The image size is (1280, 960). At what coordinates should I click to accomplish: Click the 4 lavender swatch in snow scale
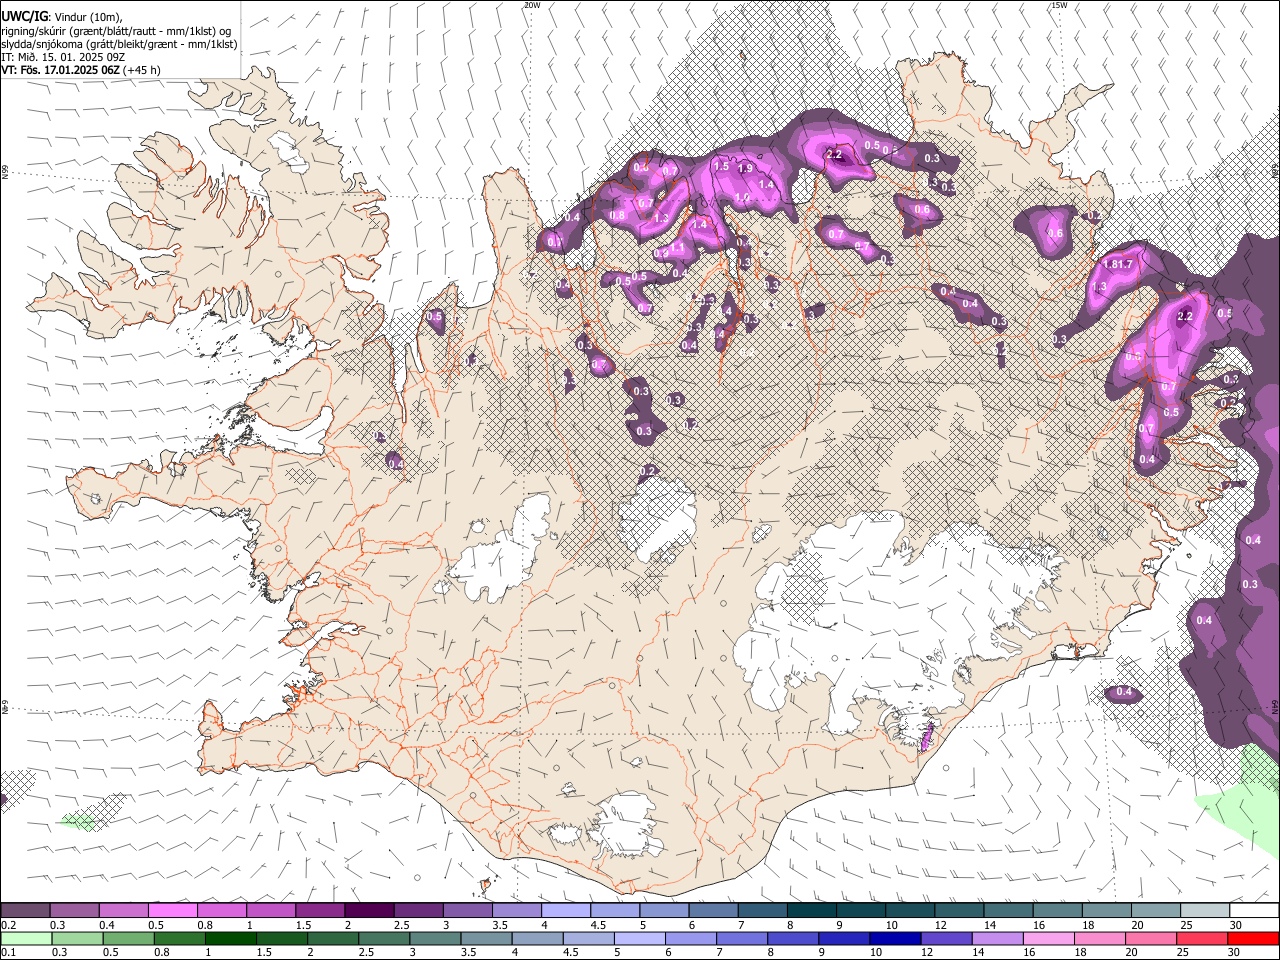[x=566, y=910]
